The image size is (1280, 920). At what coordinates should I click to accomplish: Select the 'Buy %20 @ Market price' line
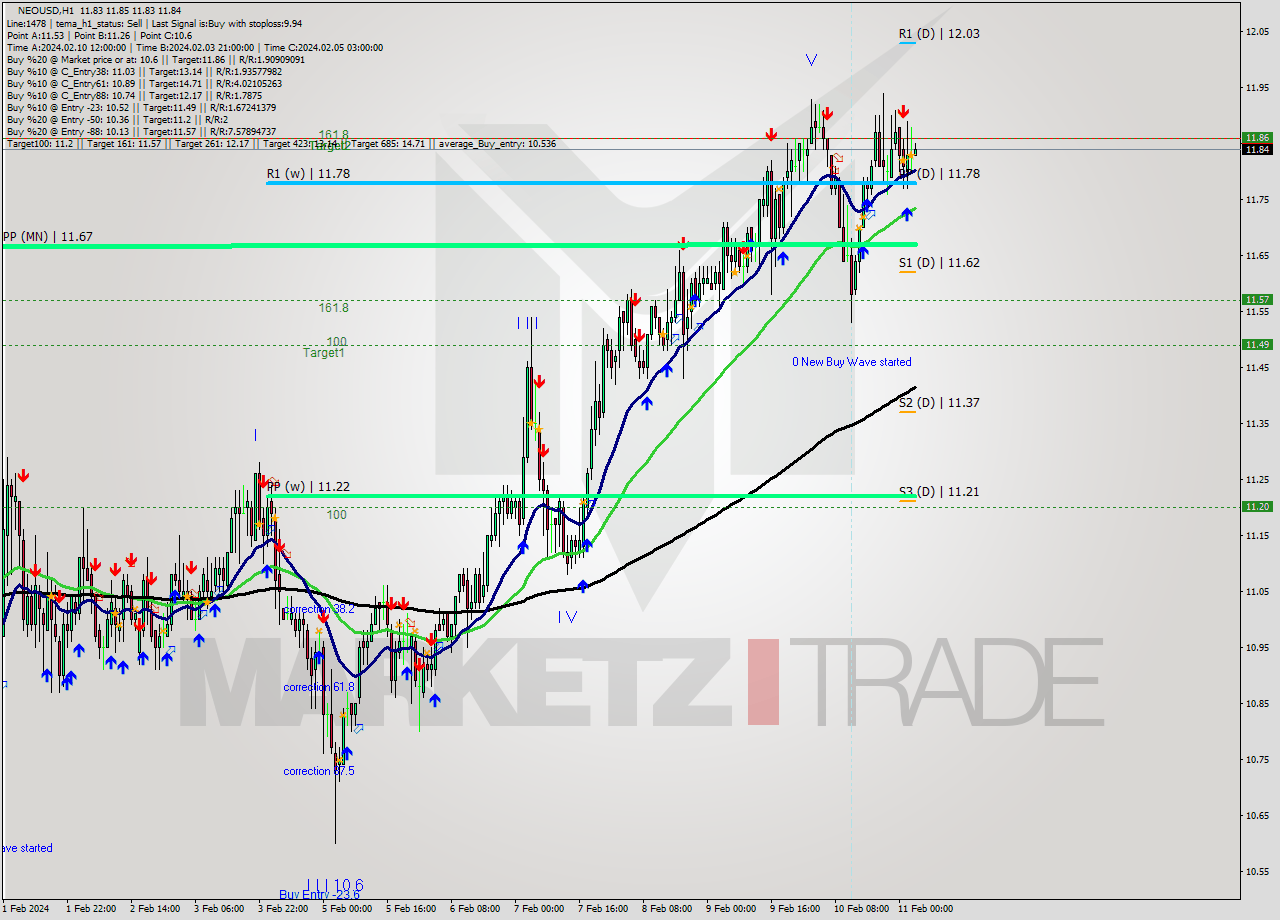click(155, 59)
